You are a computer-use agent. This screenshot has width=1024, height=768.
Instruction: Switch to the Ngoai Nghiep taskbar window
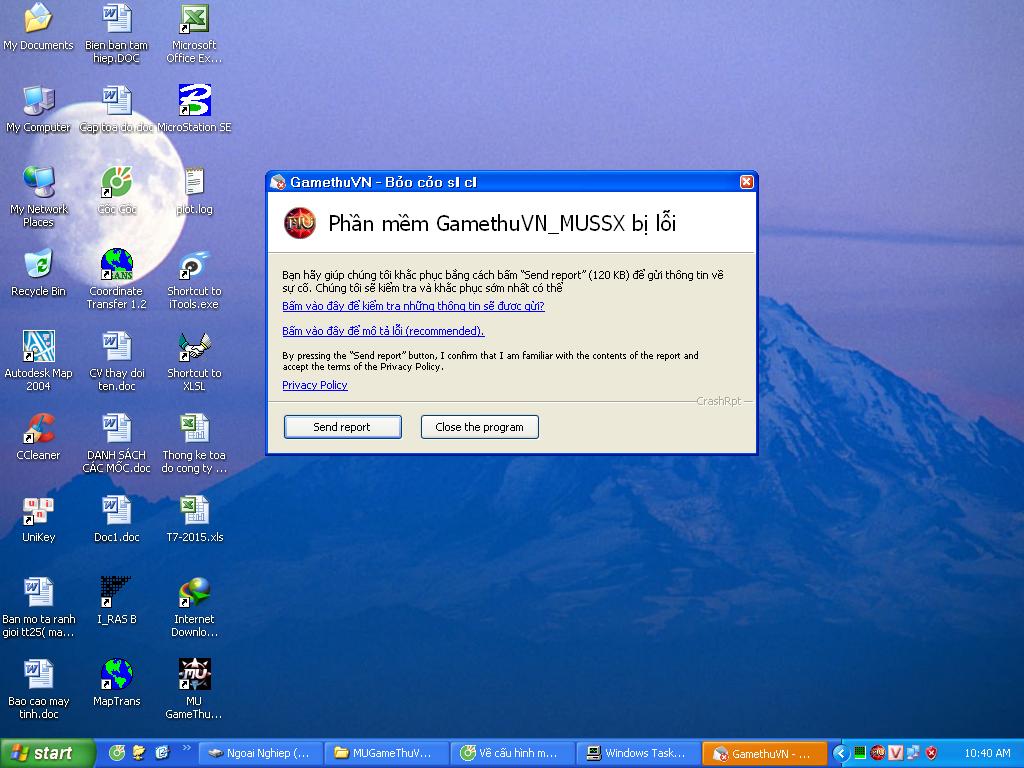pyautogui.click(x=260, y=754)
